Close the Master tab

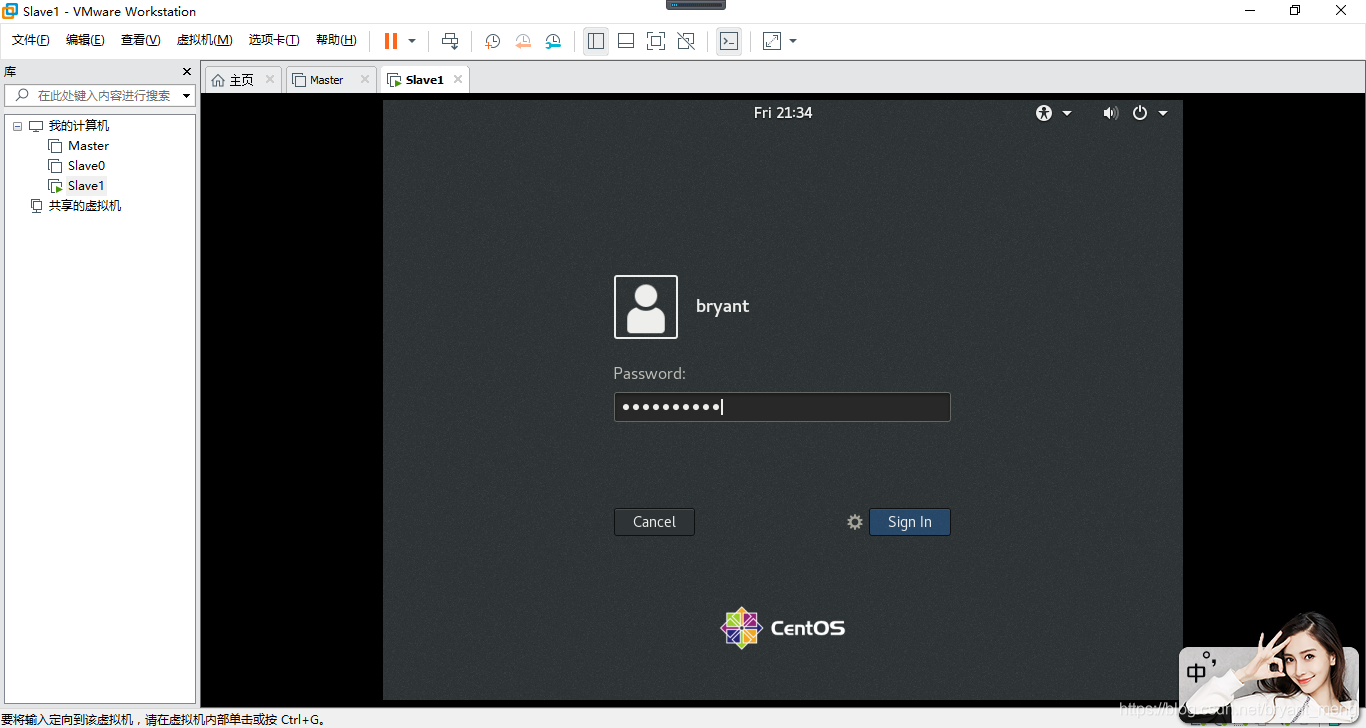click(365, 79)
